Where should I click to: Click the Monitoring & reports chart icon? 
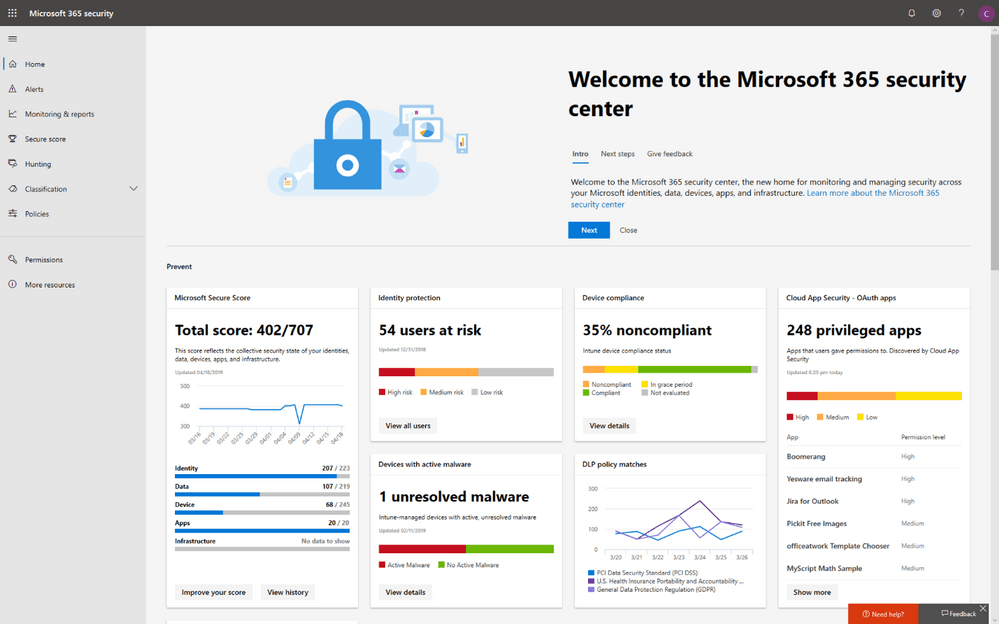(x=12, y=113)
